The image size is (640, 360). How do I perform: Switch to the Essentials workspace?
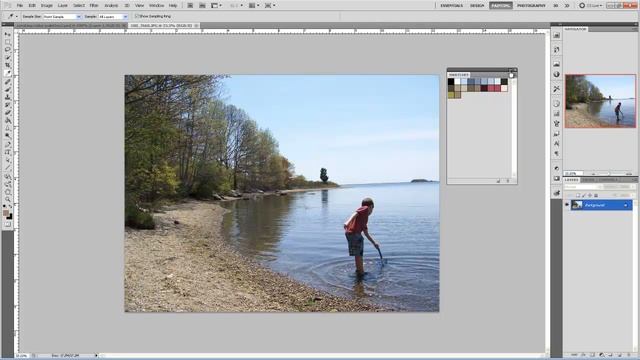(x=451, y=6)
